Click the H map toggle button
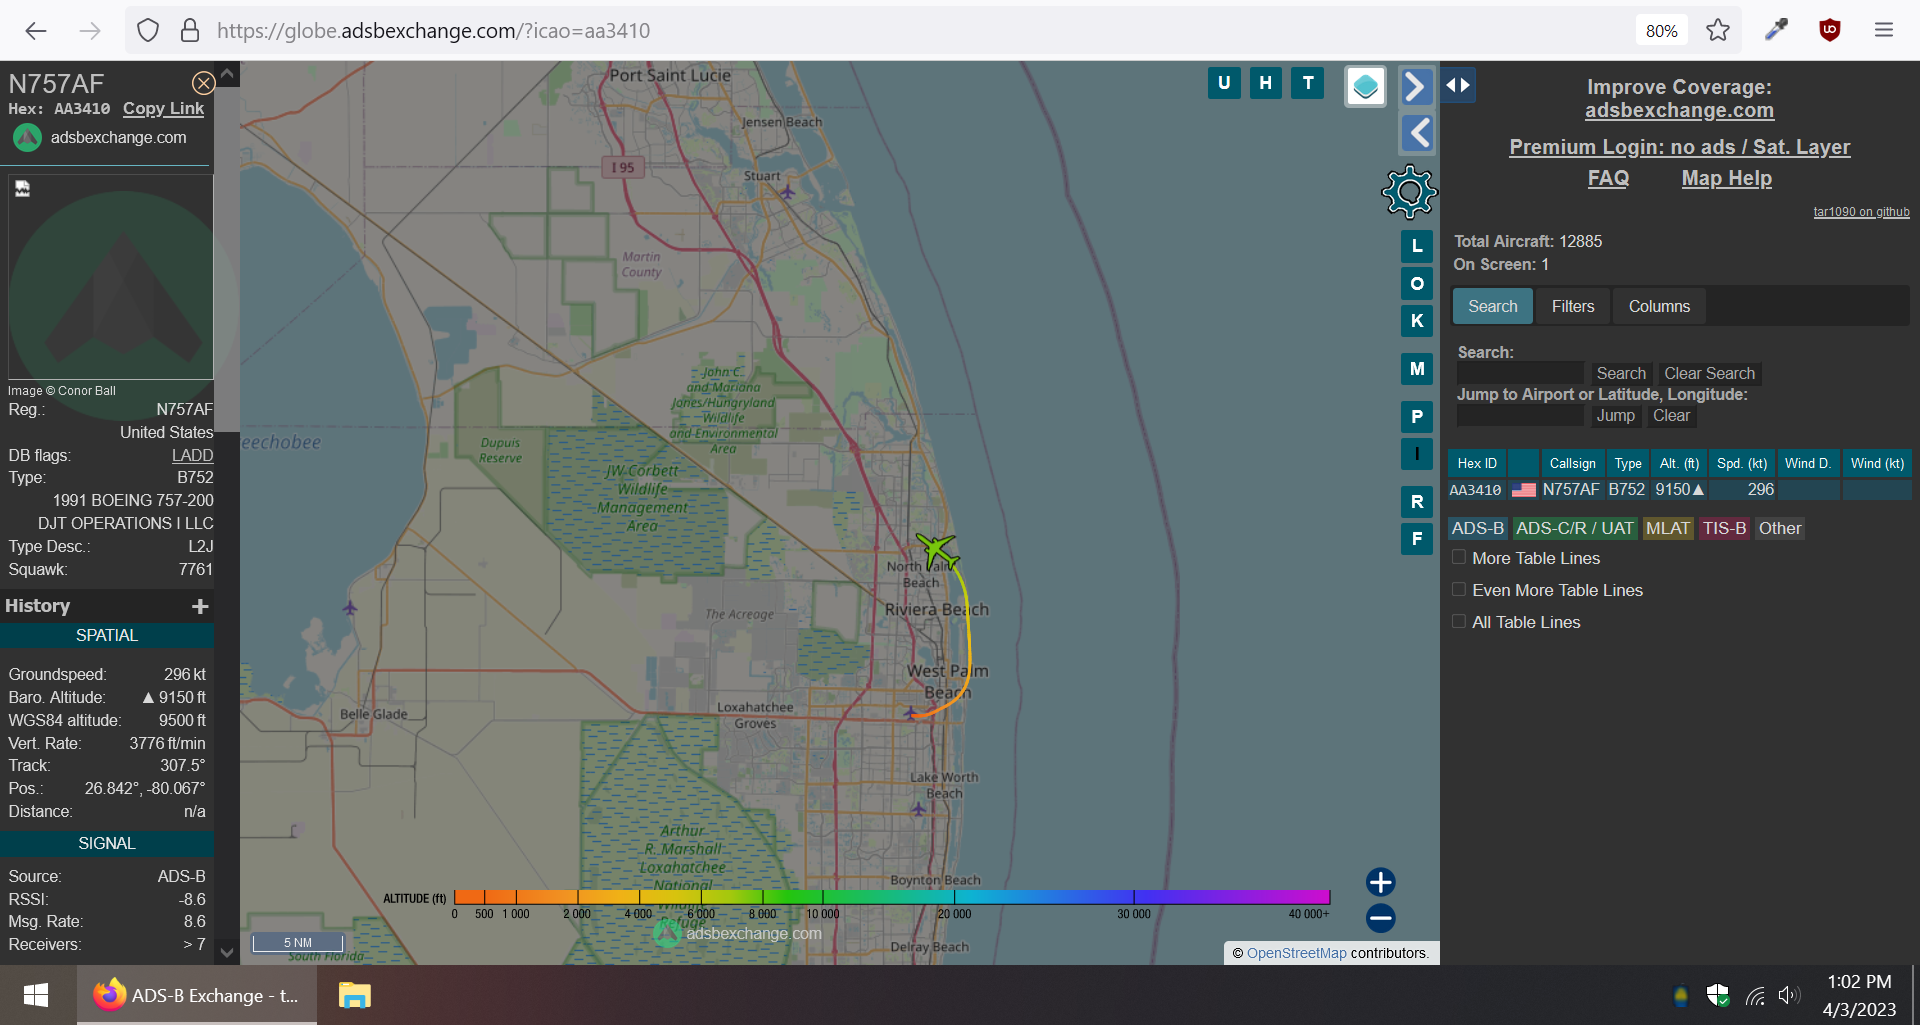This screenshot has height=1025, width=1920. (1266, 83)
